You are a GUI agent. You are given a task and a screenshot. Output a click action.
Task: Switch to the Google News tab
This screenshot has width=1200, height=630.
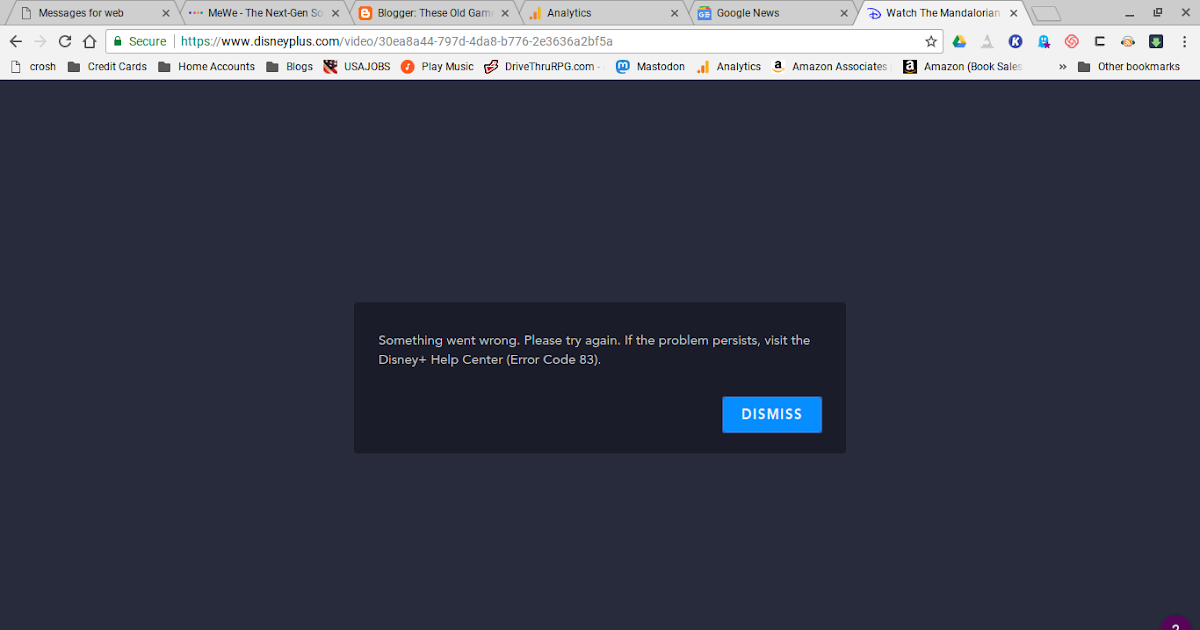(772, 13)
